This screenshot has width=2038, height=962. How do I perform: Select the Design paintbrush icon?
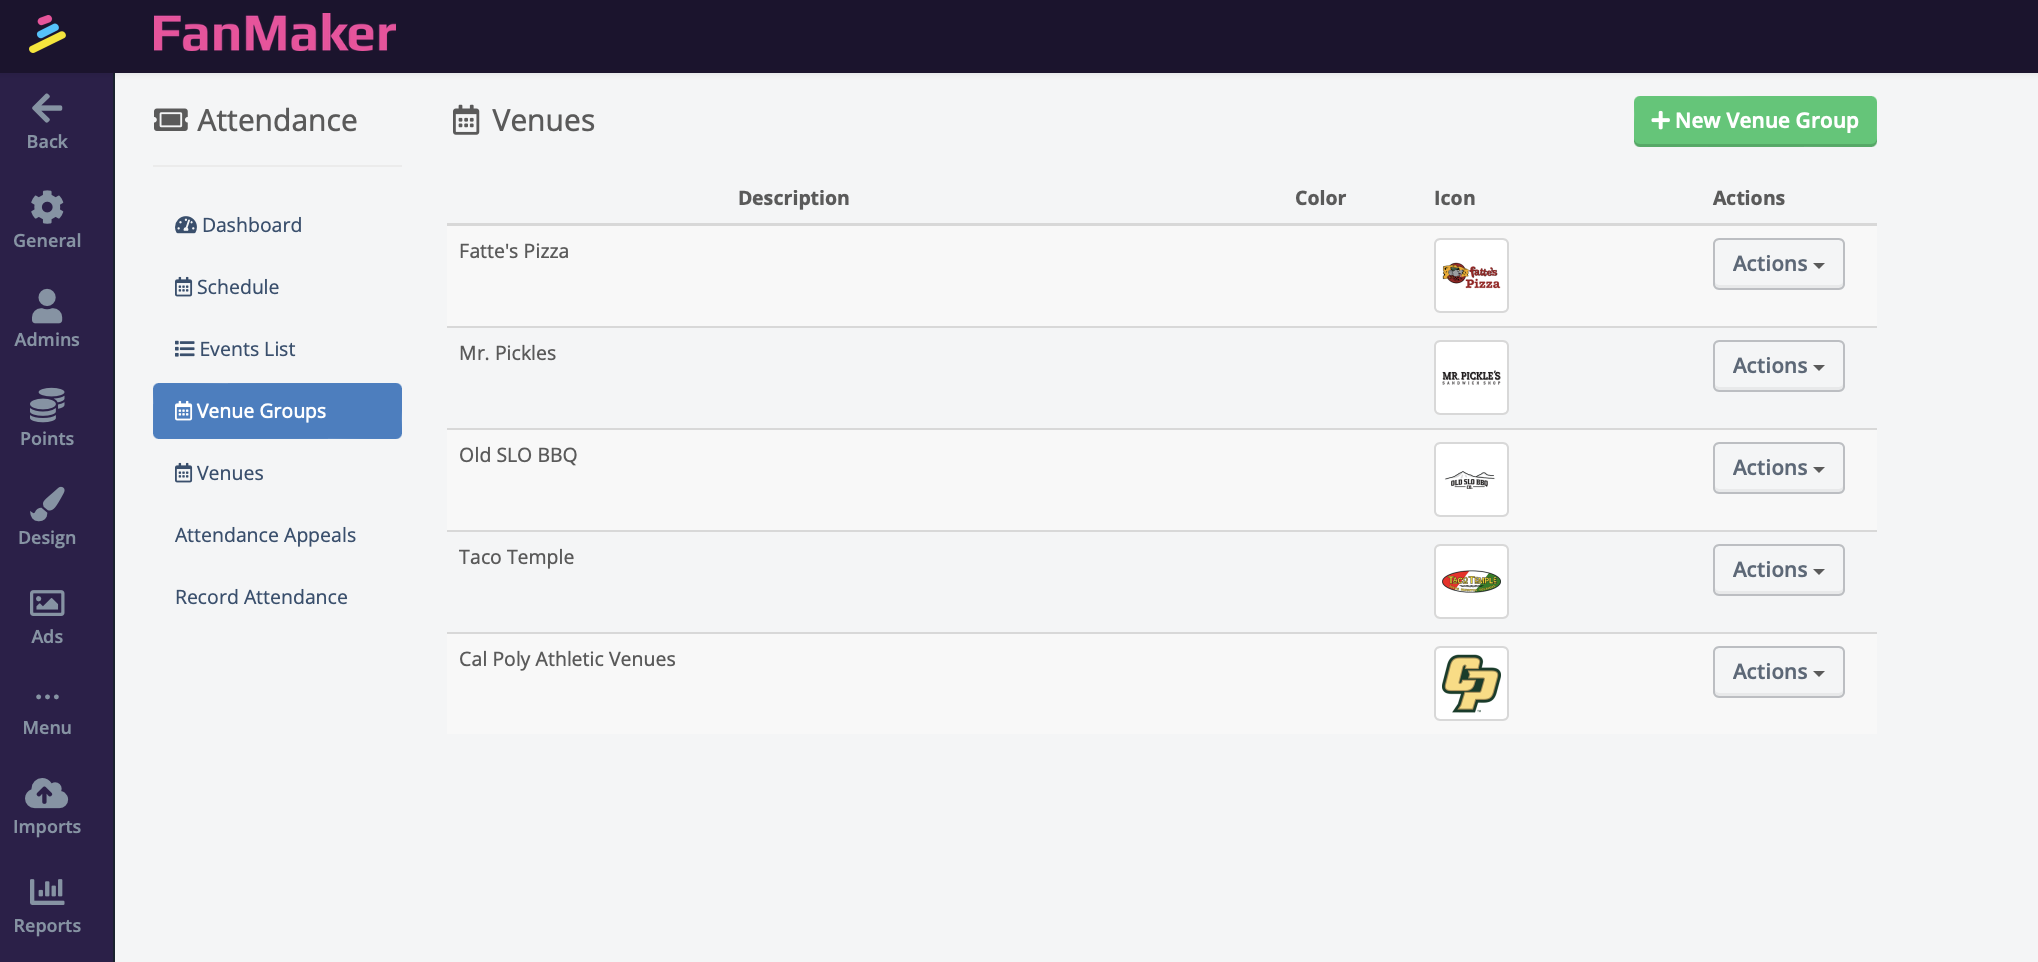(x=47, y=504)
